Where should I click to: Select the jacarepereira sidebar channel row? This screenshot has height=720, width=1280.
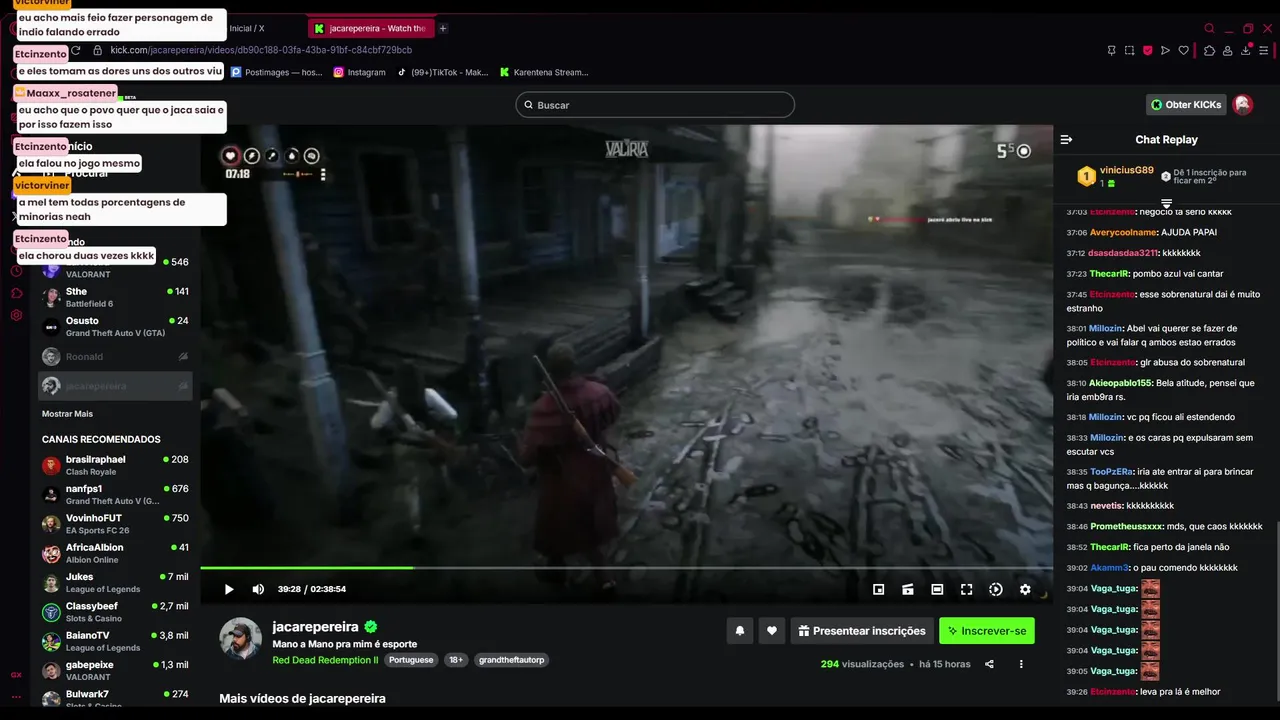pyautogui.click(x=115, y=386)
